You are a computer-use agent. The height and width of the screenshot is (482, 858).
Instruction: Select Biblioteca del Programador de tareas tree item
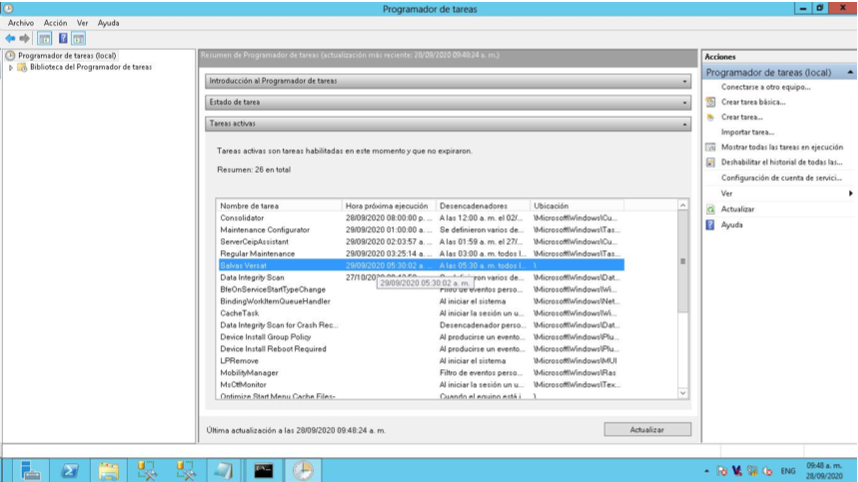91,67
